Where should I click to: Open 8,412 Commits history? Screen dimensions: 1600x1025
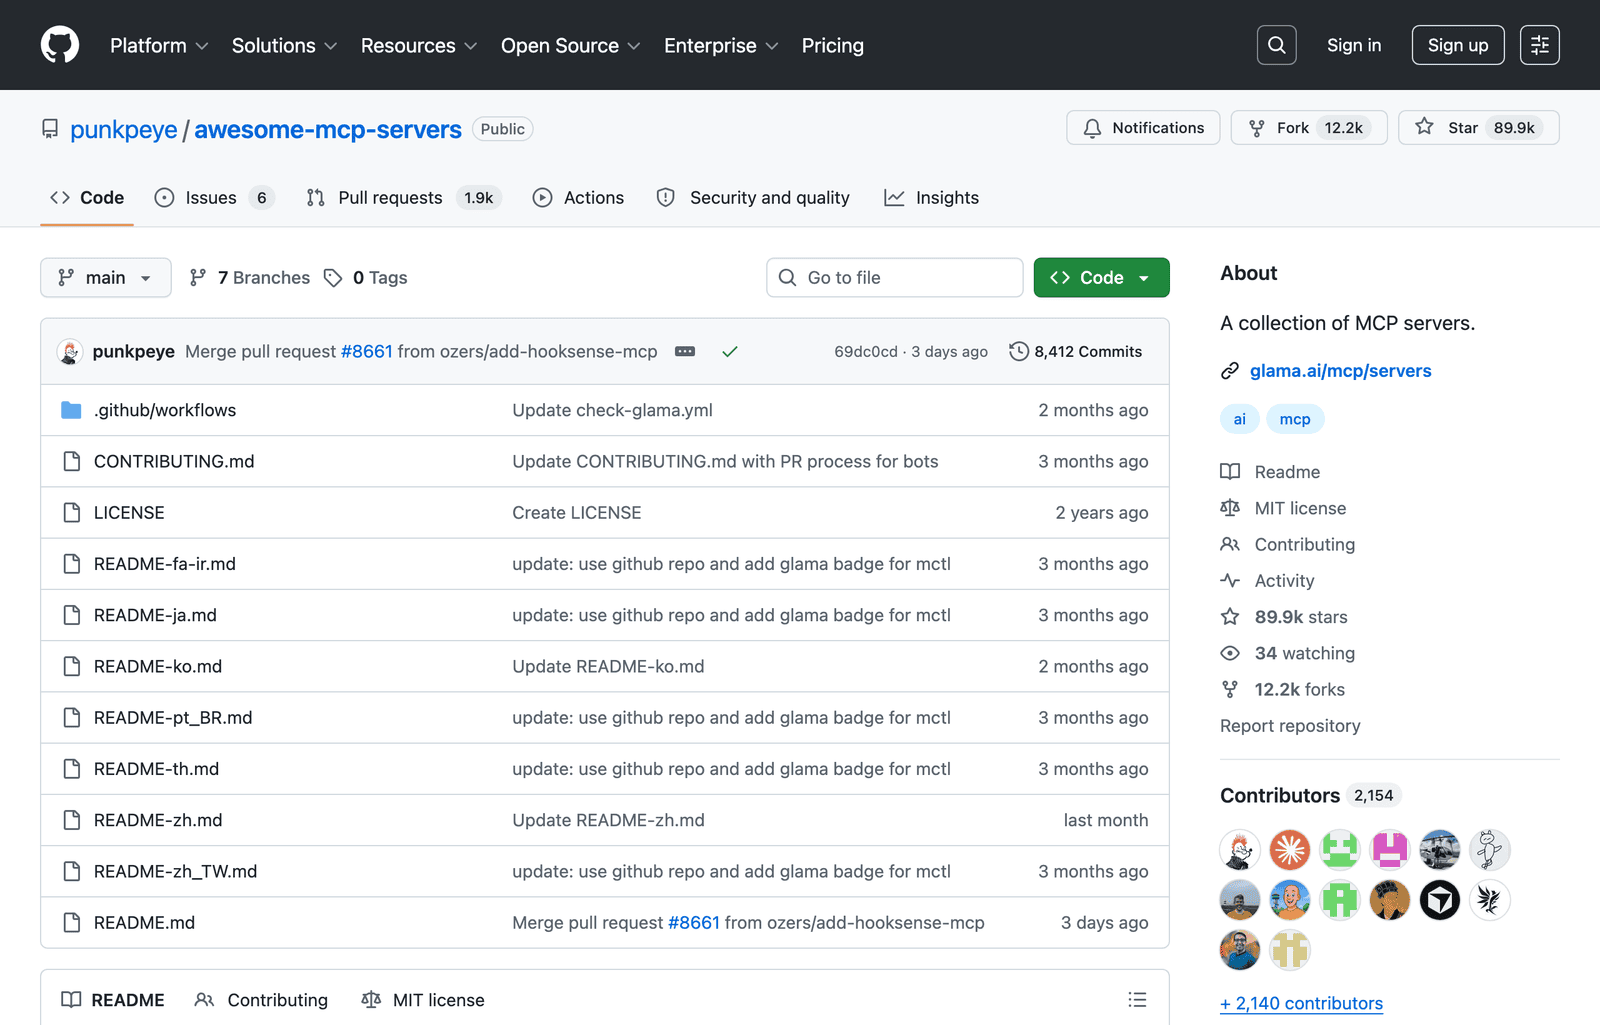(1076, 352)
